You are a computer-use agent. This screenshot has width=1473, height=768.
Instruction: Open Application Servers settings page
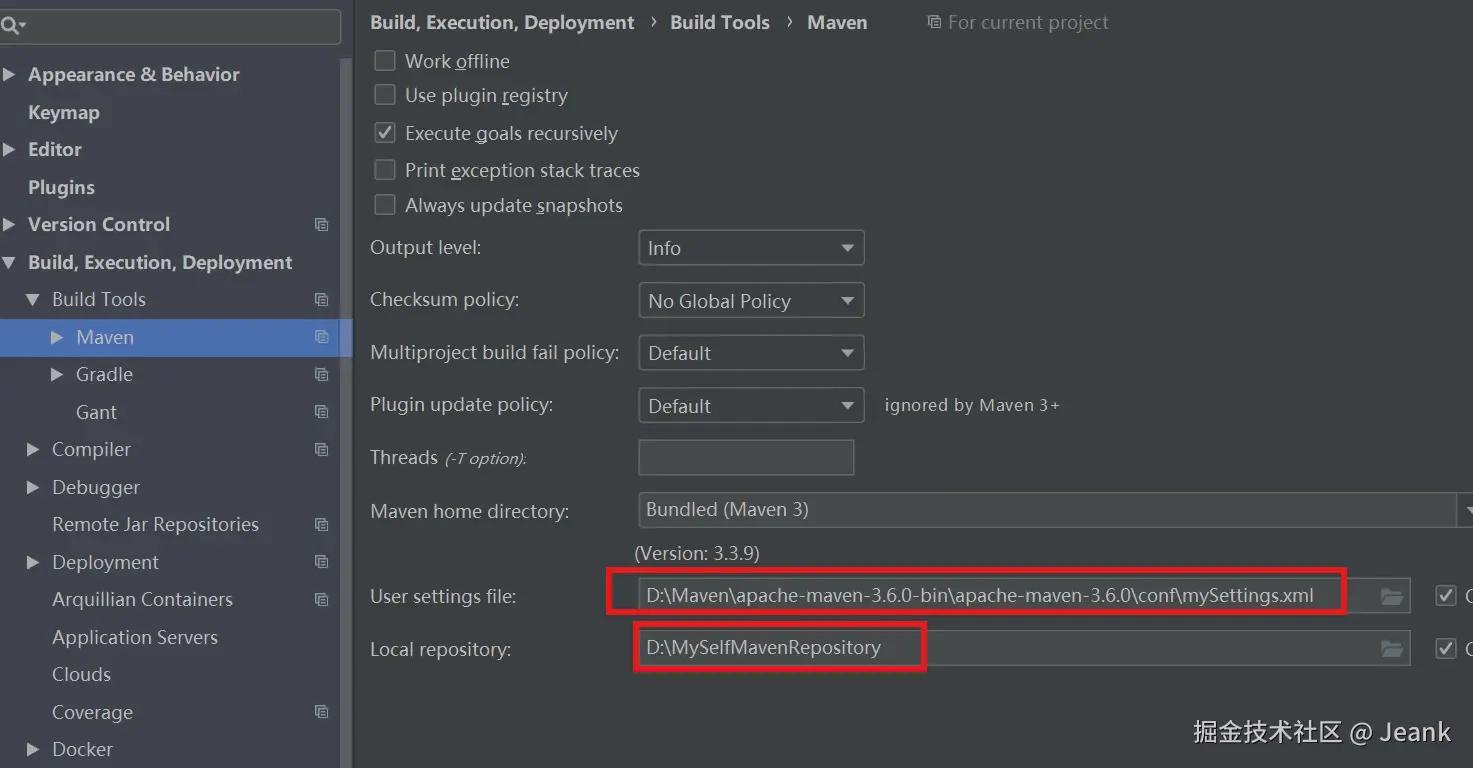coord(135,637)
